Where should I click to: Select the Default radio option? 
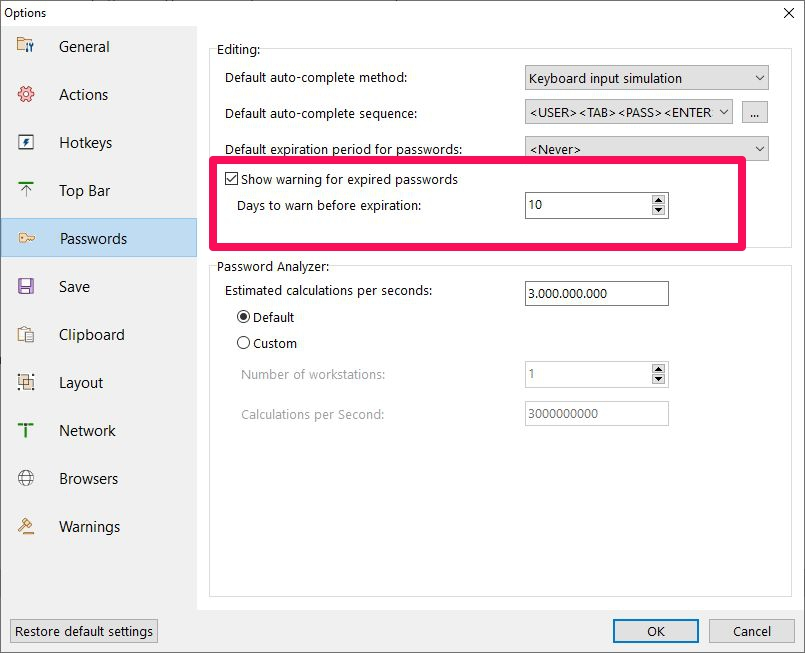[x=243, y=317]
